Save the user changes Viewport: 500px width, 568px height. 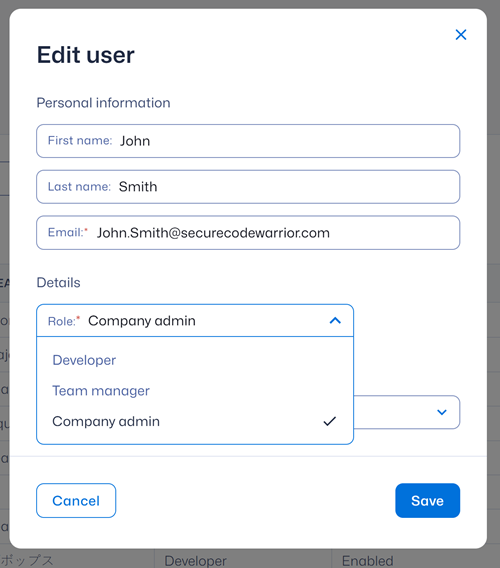tap(428, 501)
